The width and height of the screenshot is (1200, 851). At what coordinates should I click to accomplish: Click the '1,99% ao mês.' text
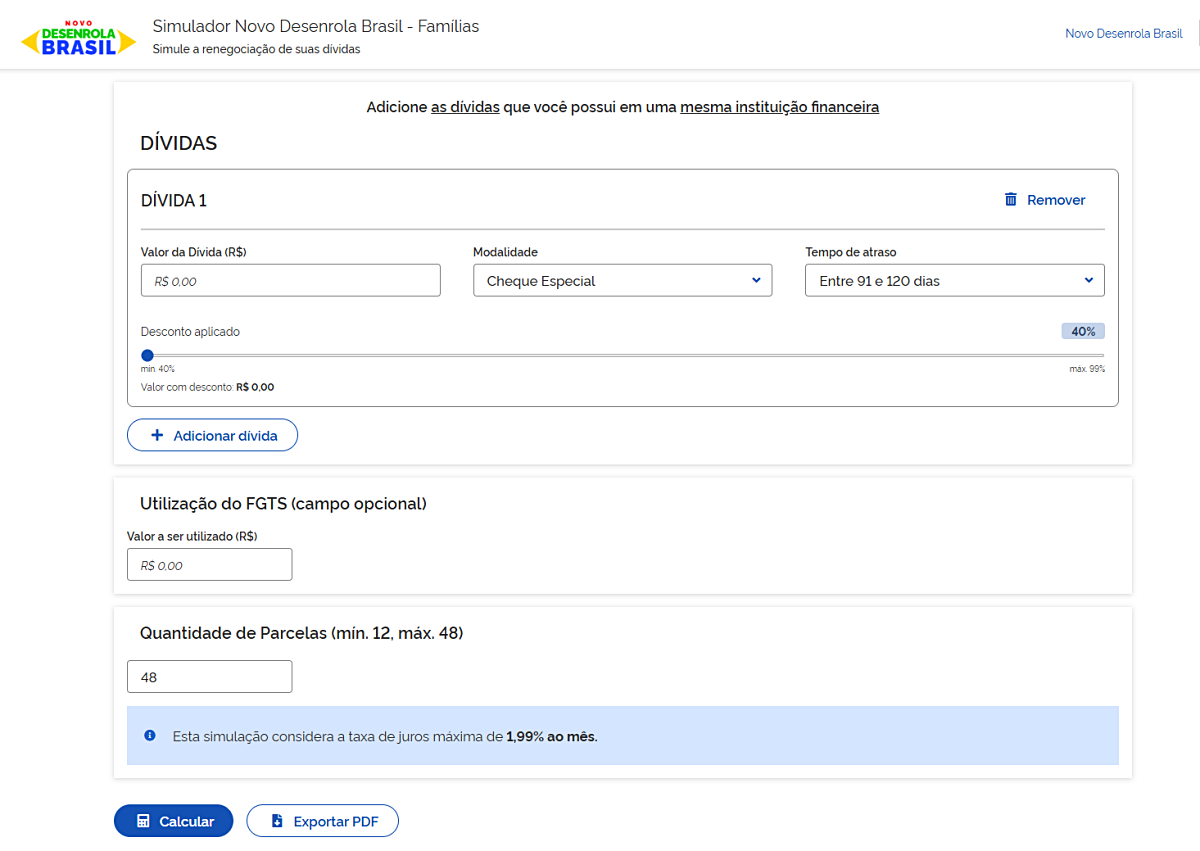pyautogui.click(x=552, y=737)
